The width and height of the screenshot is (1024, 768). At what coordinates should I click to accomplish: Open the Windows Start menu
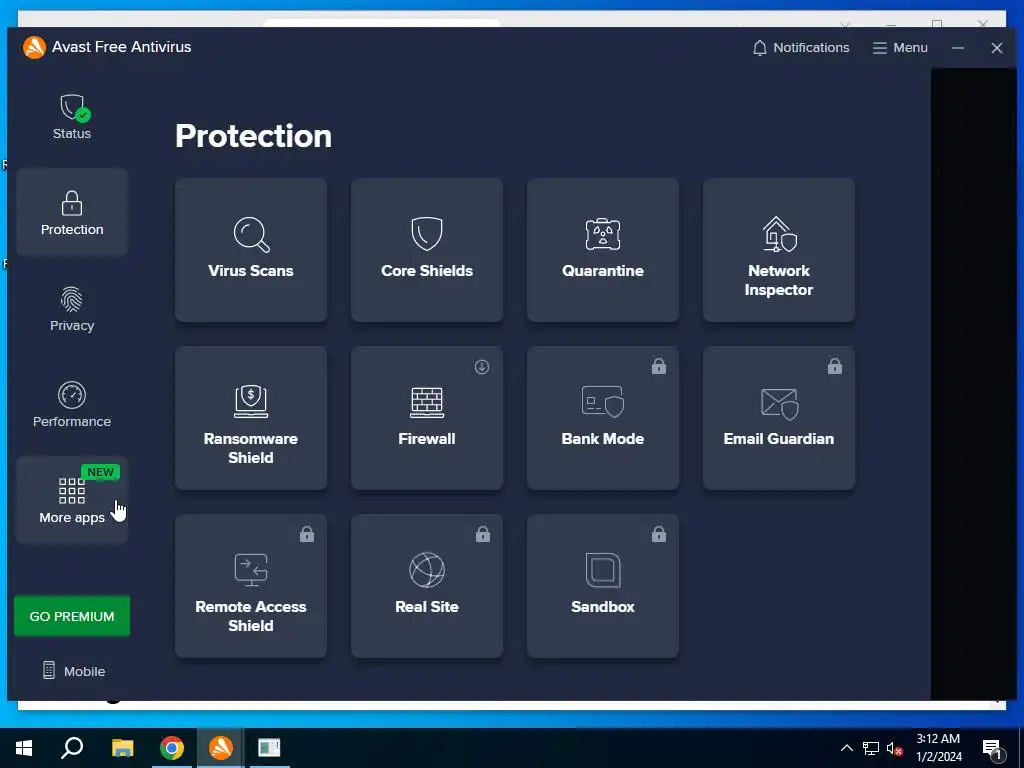[24, 748]
